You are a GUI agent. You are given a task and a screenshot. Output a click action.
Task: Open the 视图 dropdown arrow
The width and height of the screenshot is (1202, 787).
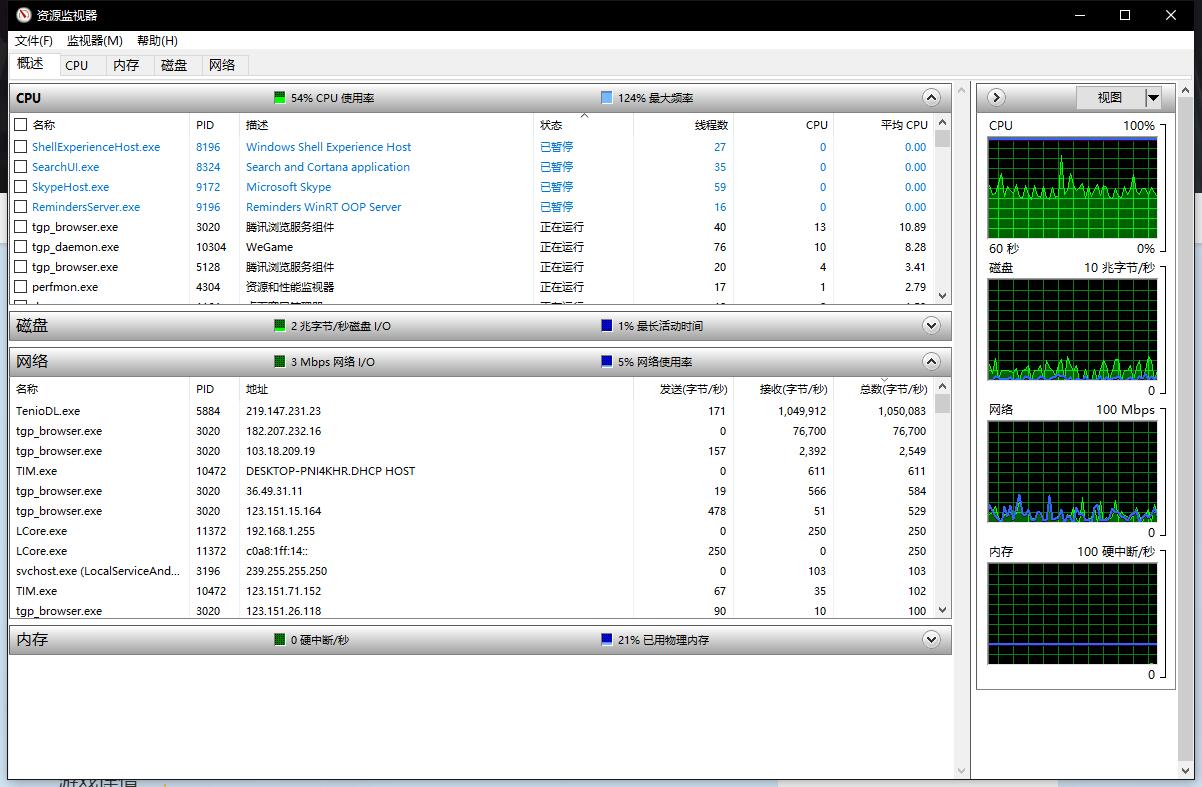1153,98
